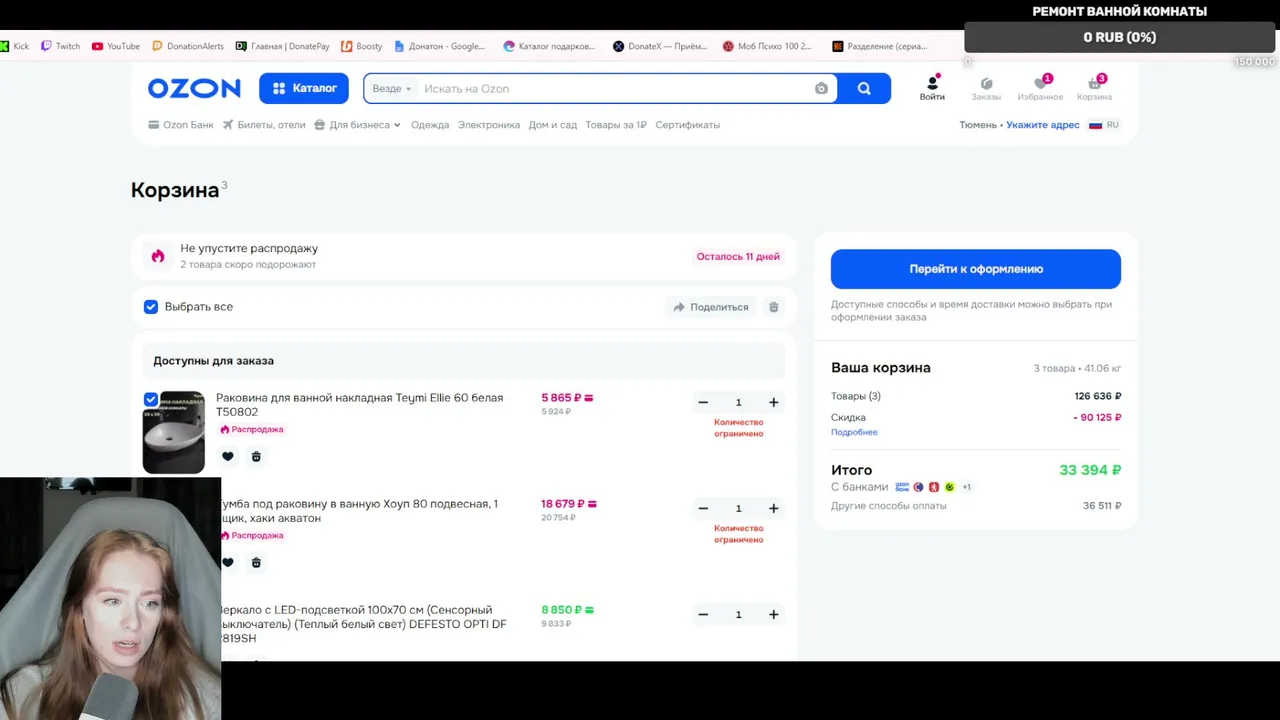Open Заказы orders icon
This screenshot has height=720, width=1280.
986,89
